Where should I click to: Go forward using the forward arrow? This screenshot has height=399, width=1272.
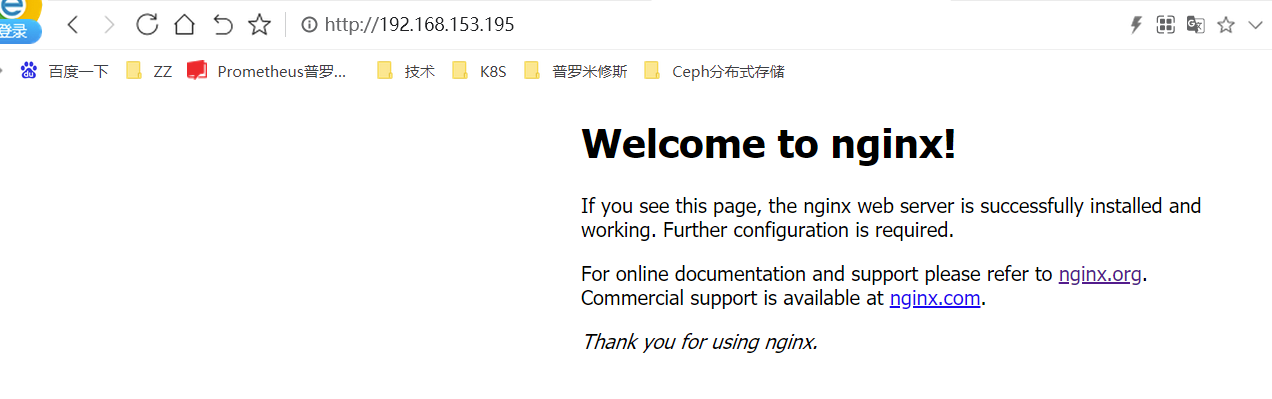click(109, 25)
